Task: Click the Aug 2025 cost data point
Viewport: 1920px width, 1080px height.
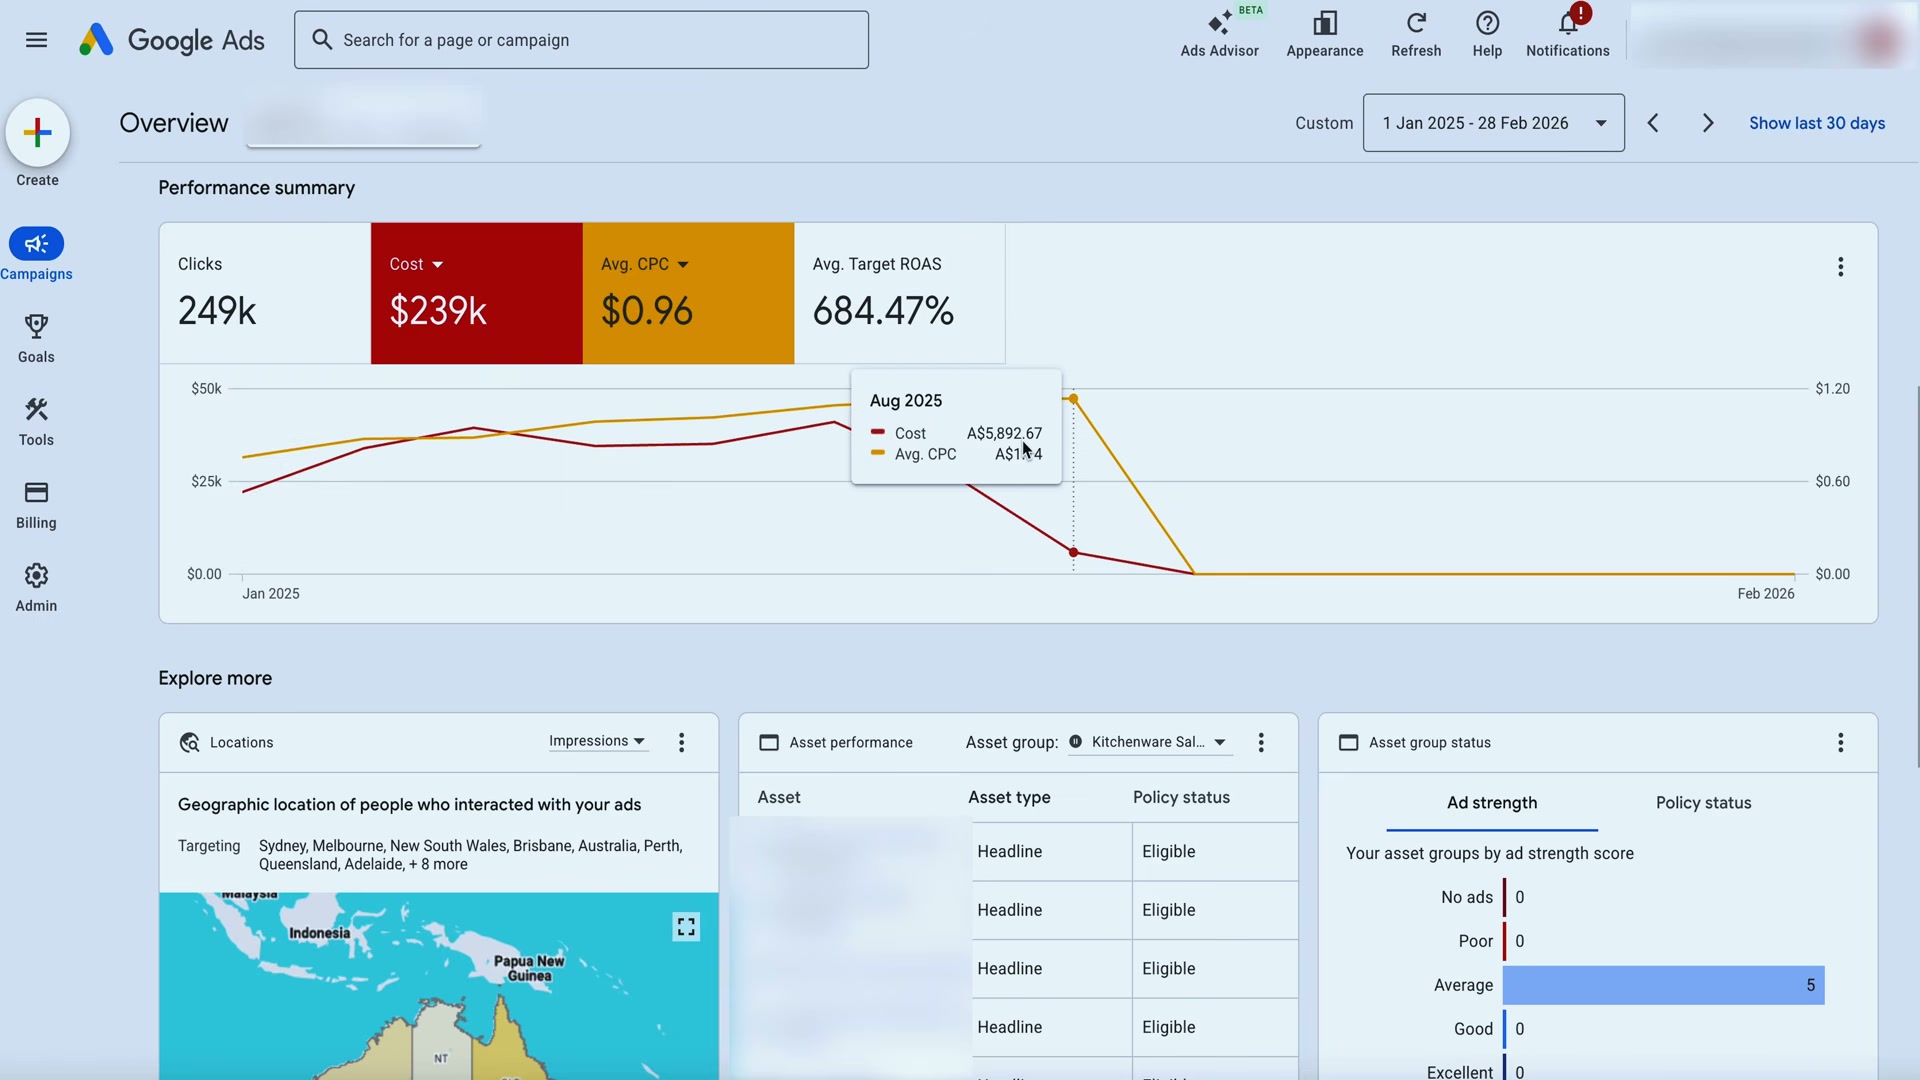Action: [1073, 552]
